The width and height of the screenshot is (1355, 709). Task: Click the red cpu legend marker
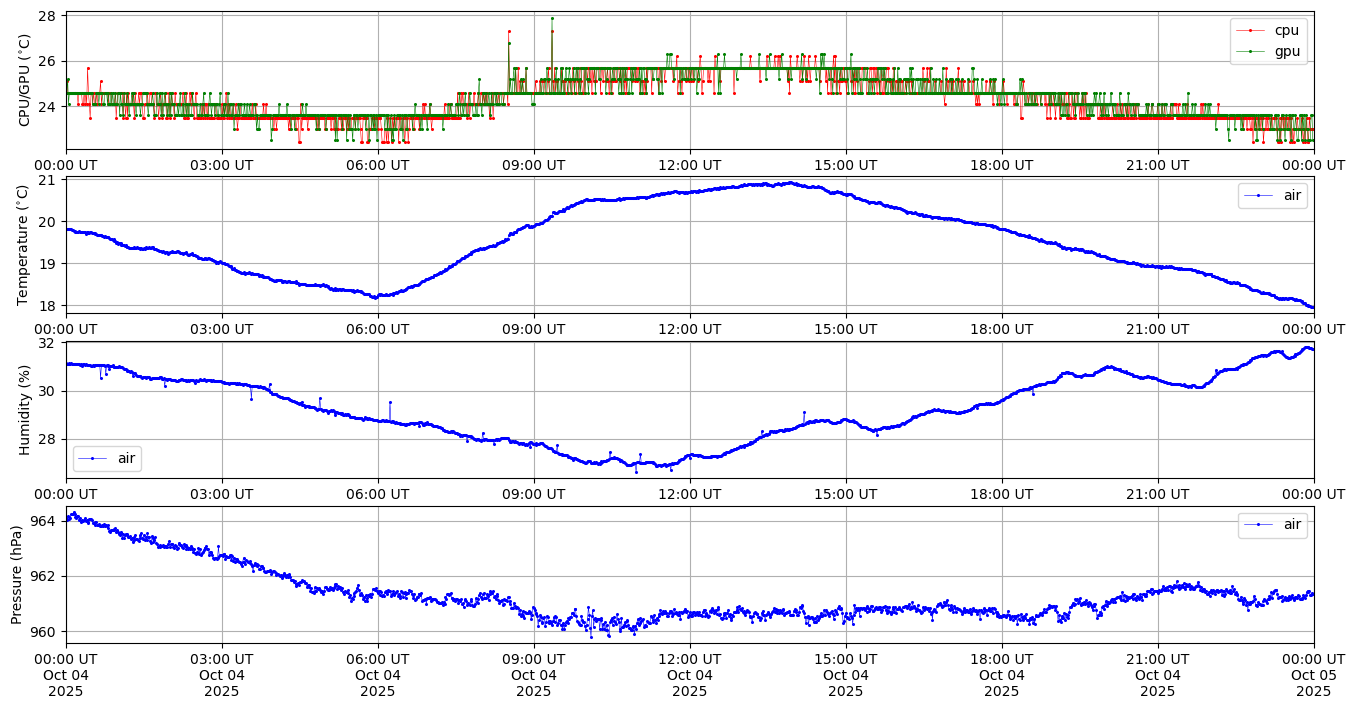[x=1250, y=30]
